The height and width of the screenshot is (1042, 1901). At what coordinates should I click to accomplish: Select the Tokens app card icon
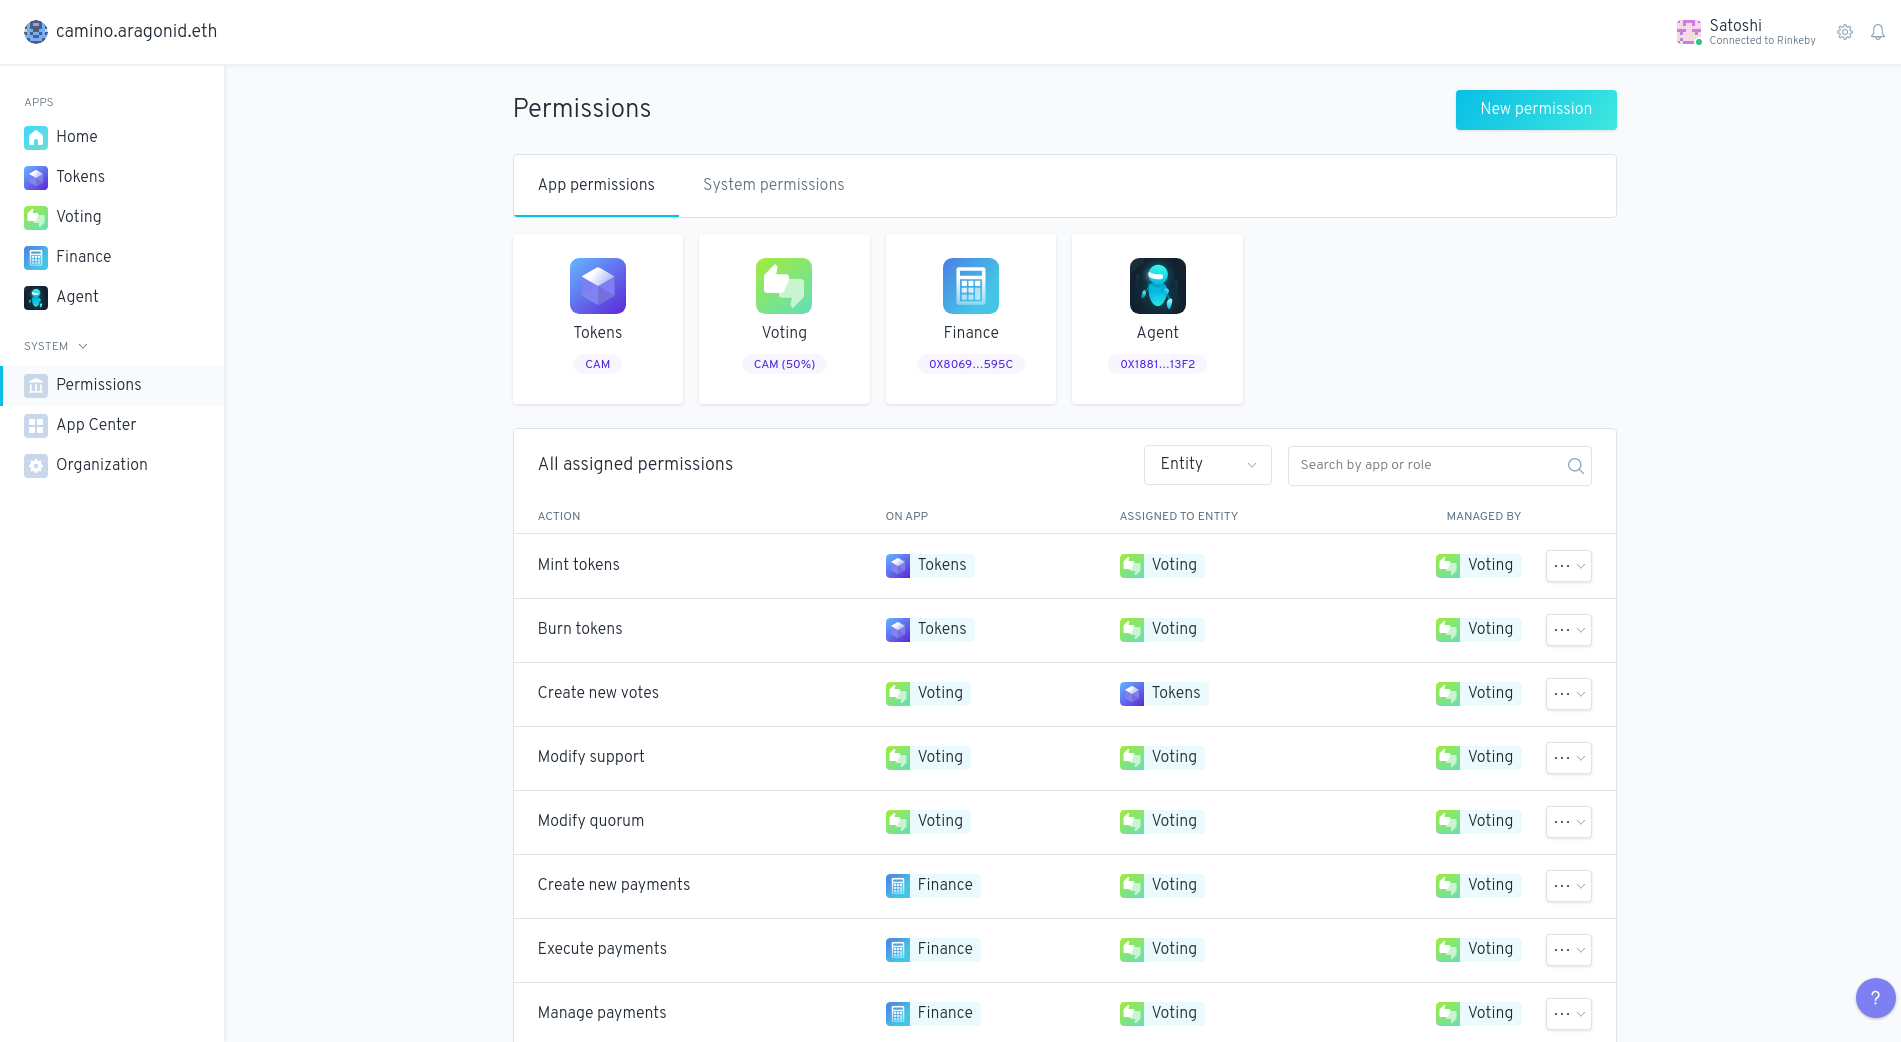click(x=598, y=286)
